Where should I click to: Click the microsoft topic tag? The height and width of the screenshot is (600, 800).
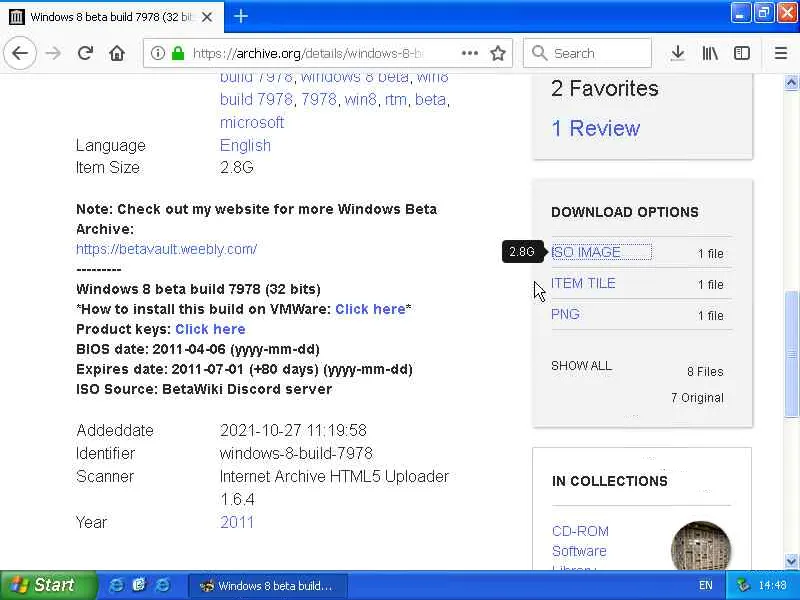click(x=252, y=122)
